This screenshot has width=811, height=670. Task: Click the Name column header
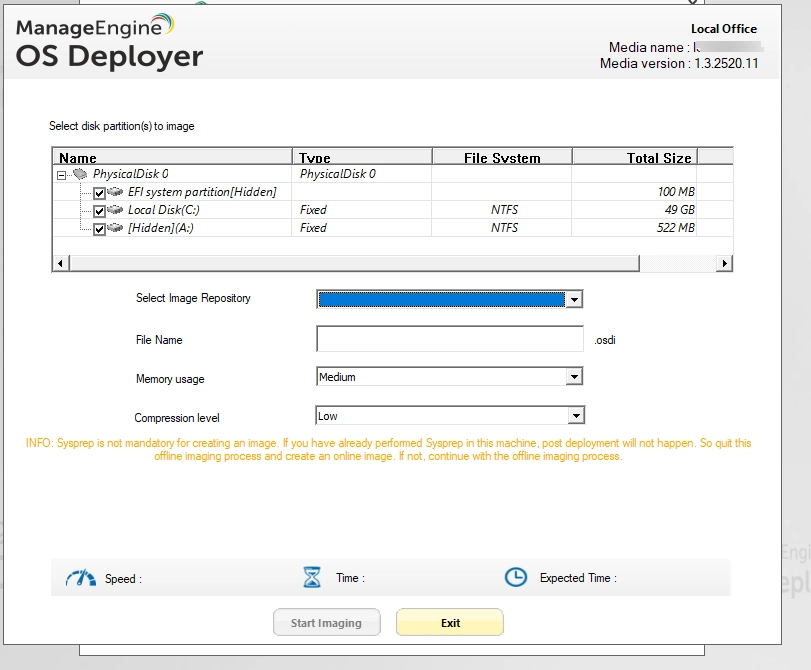(172, 157)
